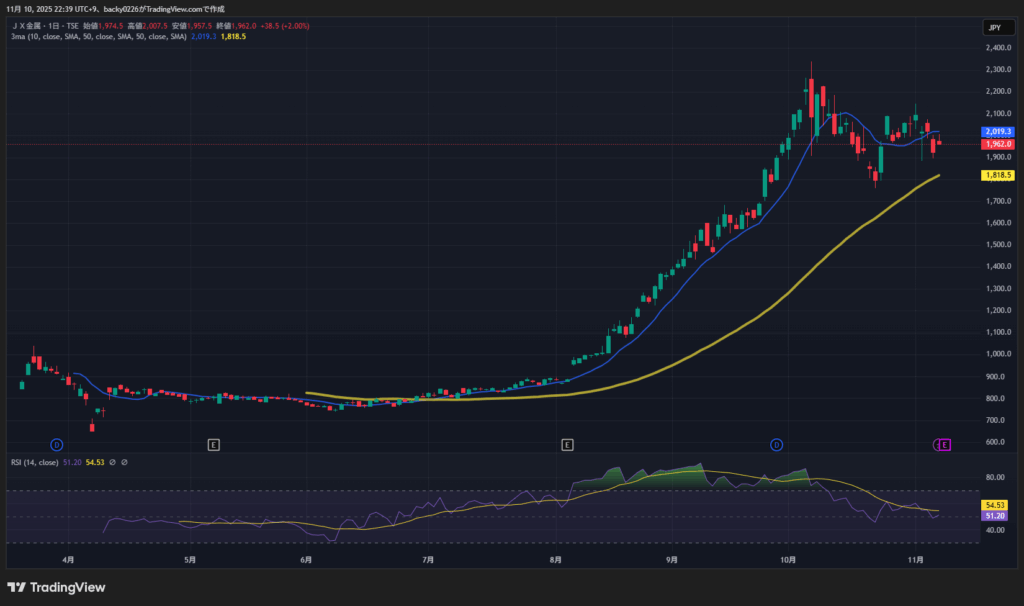Click the dividend D marker near April
The image size is (1024, 606).
57,443
